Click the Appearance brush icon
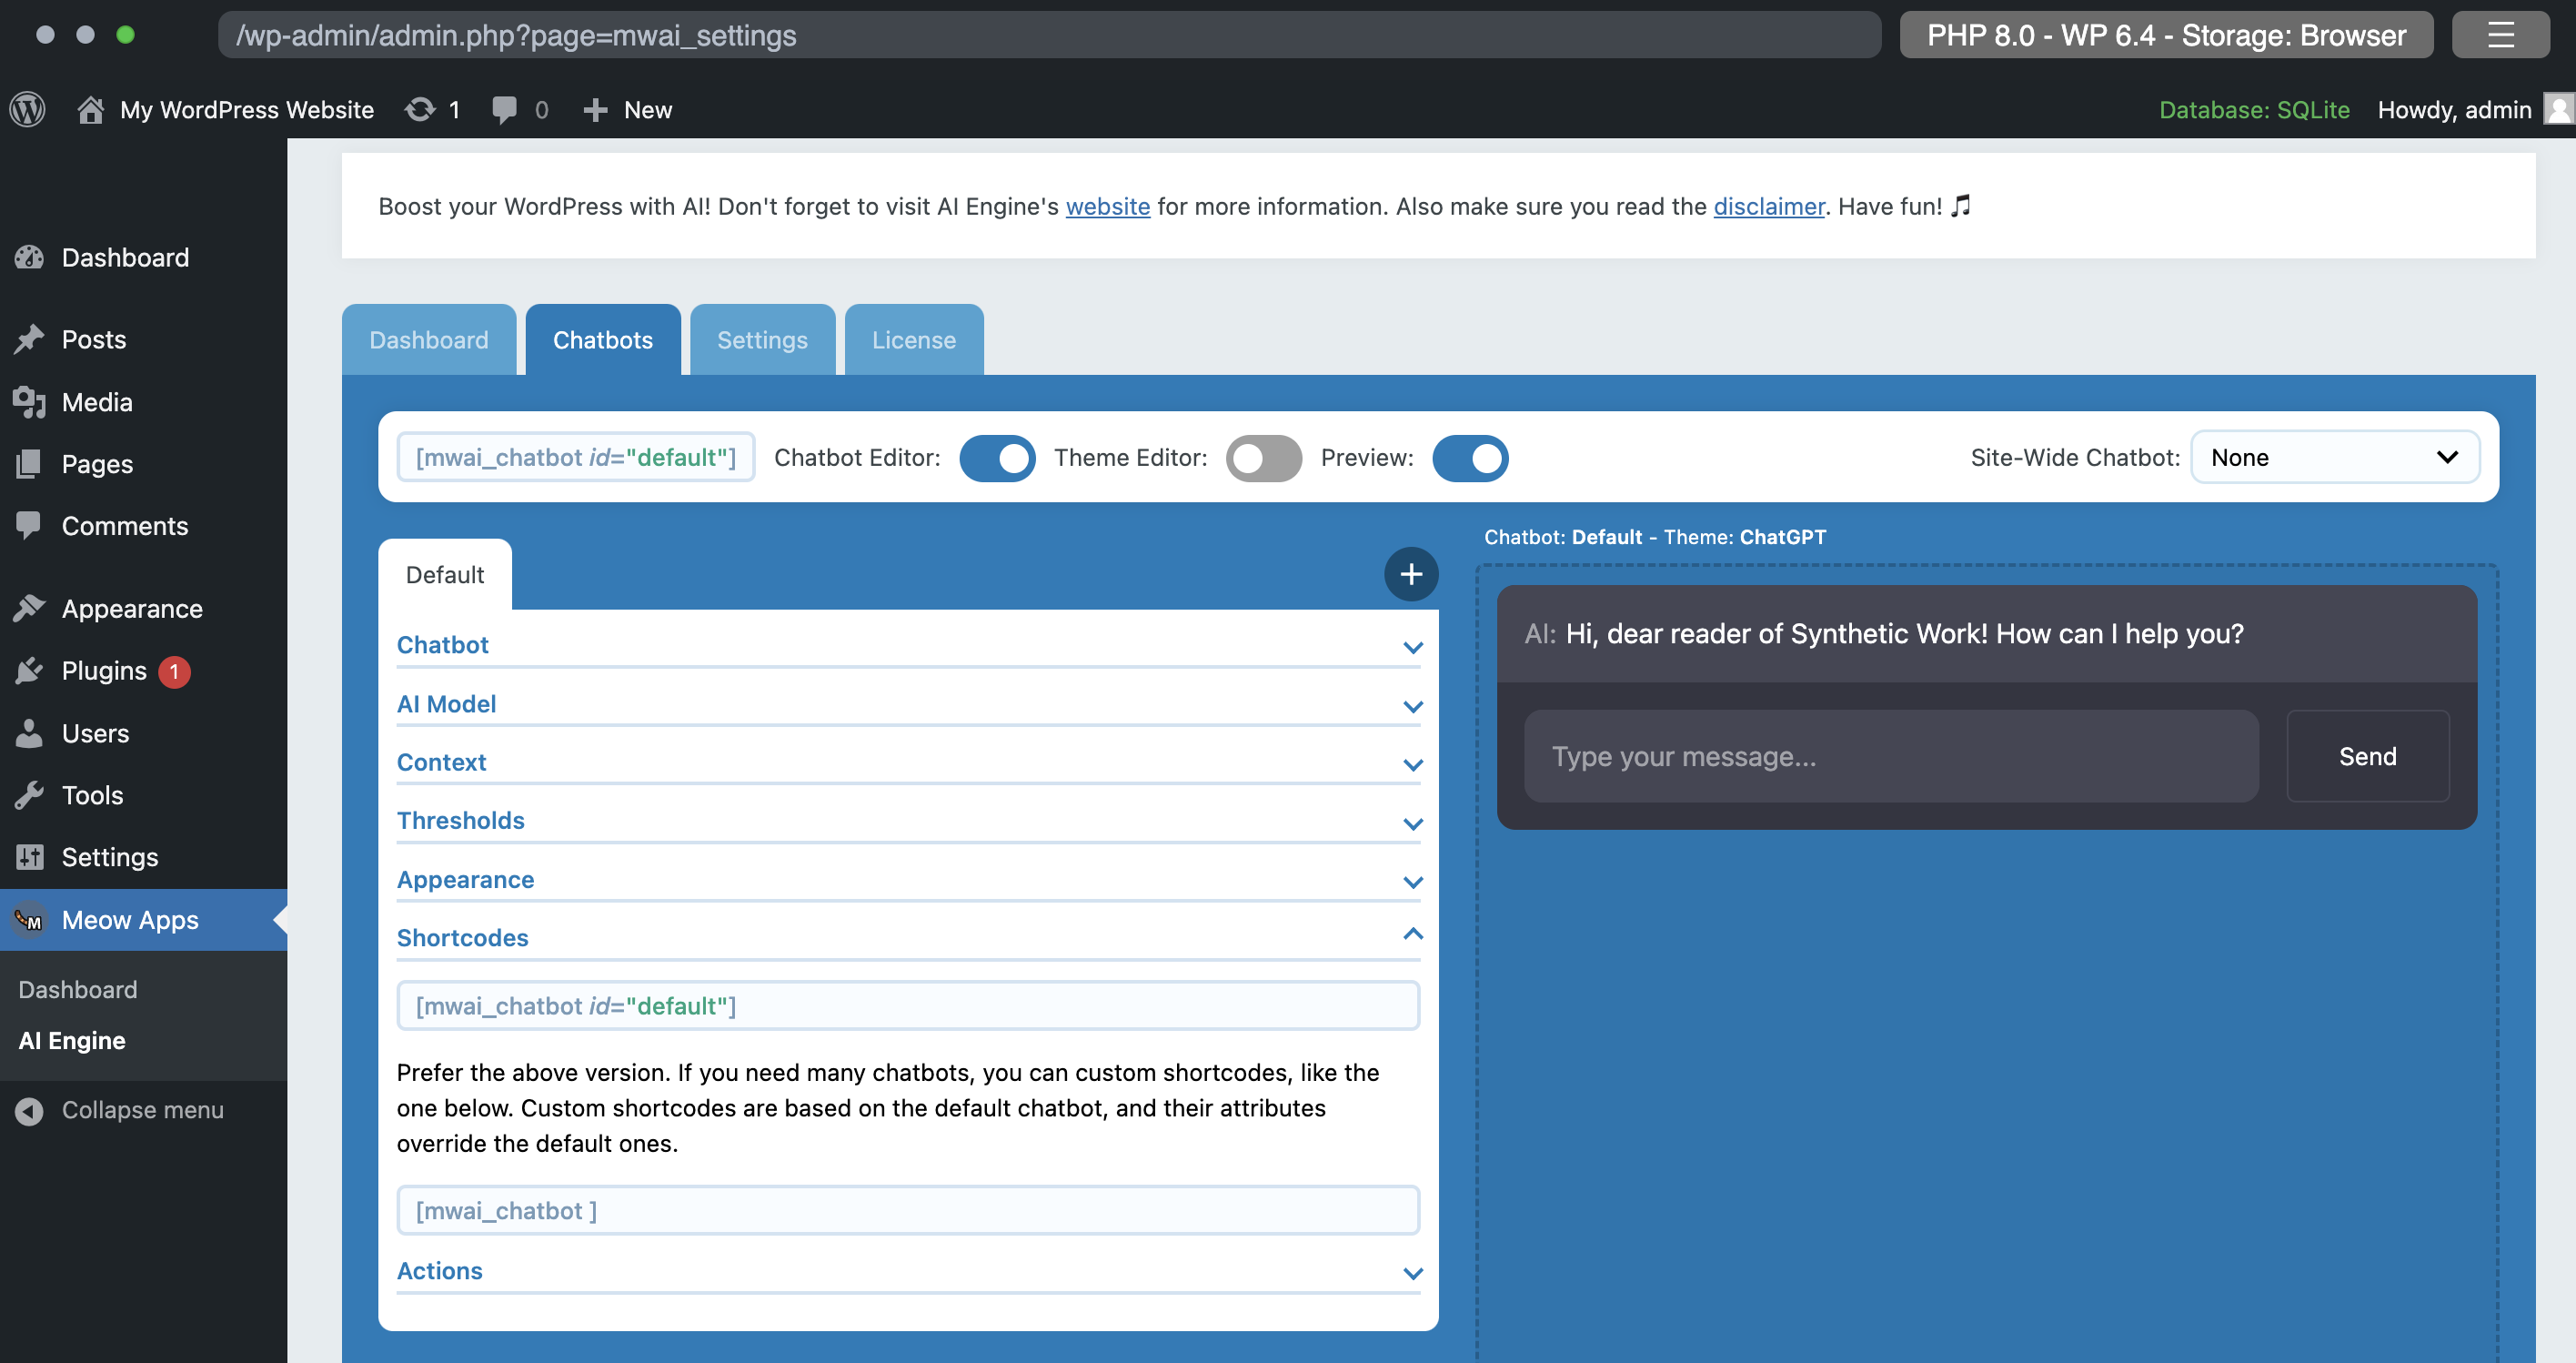 pyautogui.click(x=29, y=608)
